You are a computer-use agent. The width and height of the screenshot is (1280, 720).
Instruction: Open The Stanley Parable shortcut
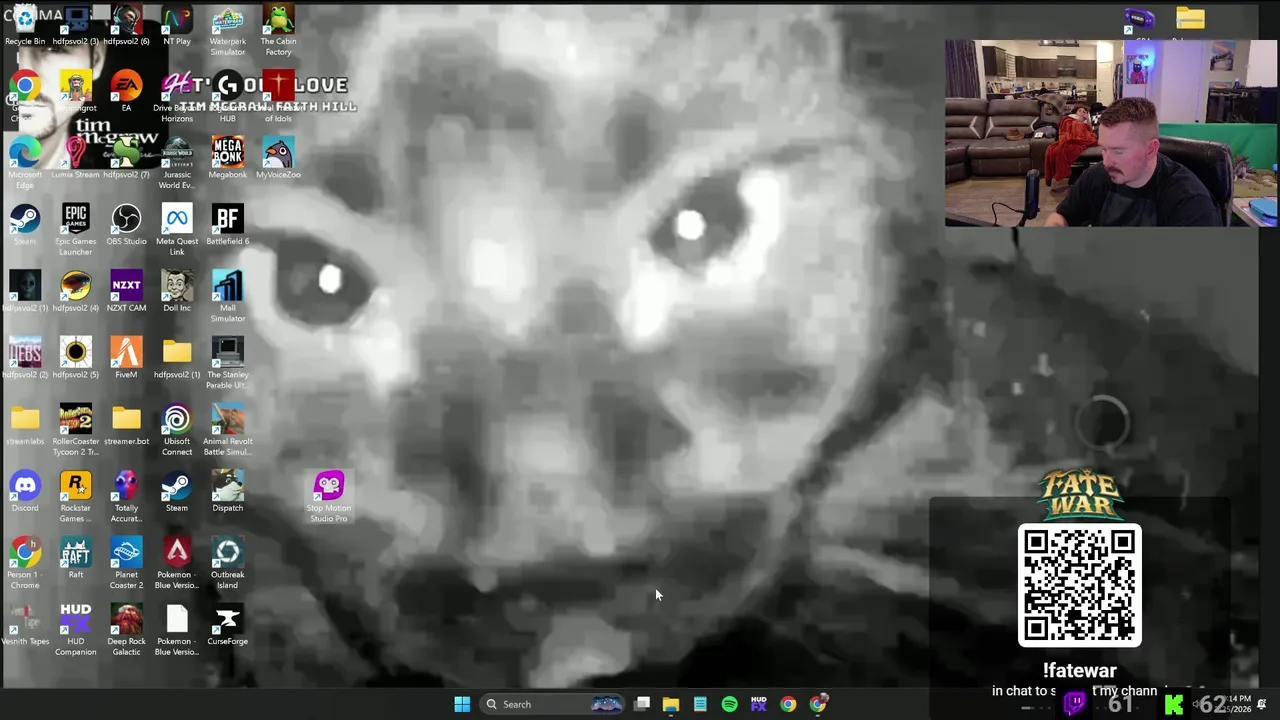pos(228,364)
